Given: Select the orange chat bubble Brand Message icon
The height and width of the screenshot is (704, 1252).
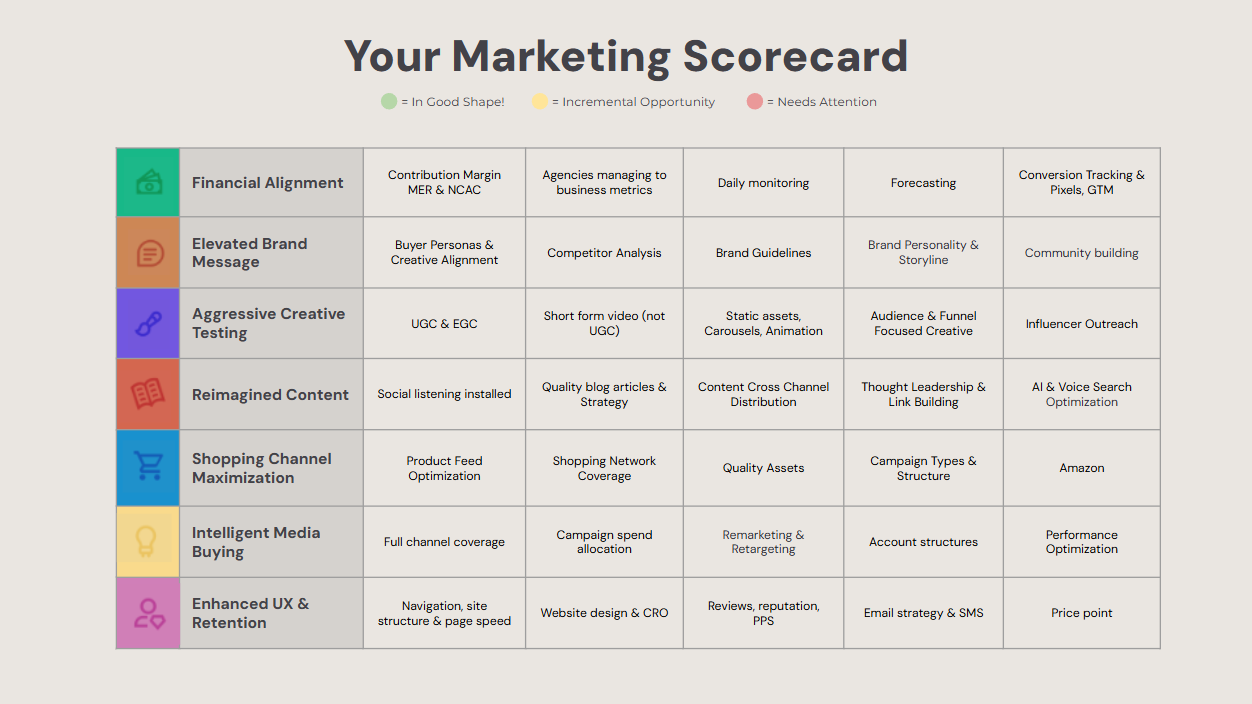Looking at the screenshot, I should point(149,253).
